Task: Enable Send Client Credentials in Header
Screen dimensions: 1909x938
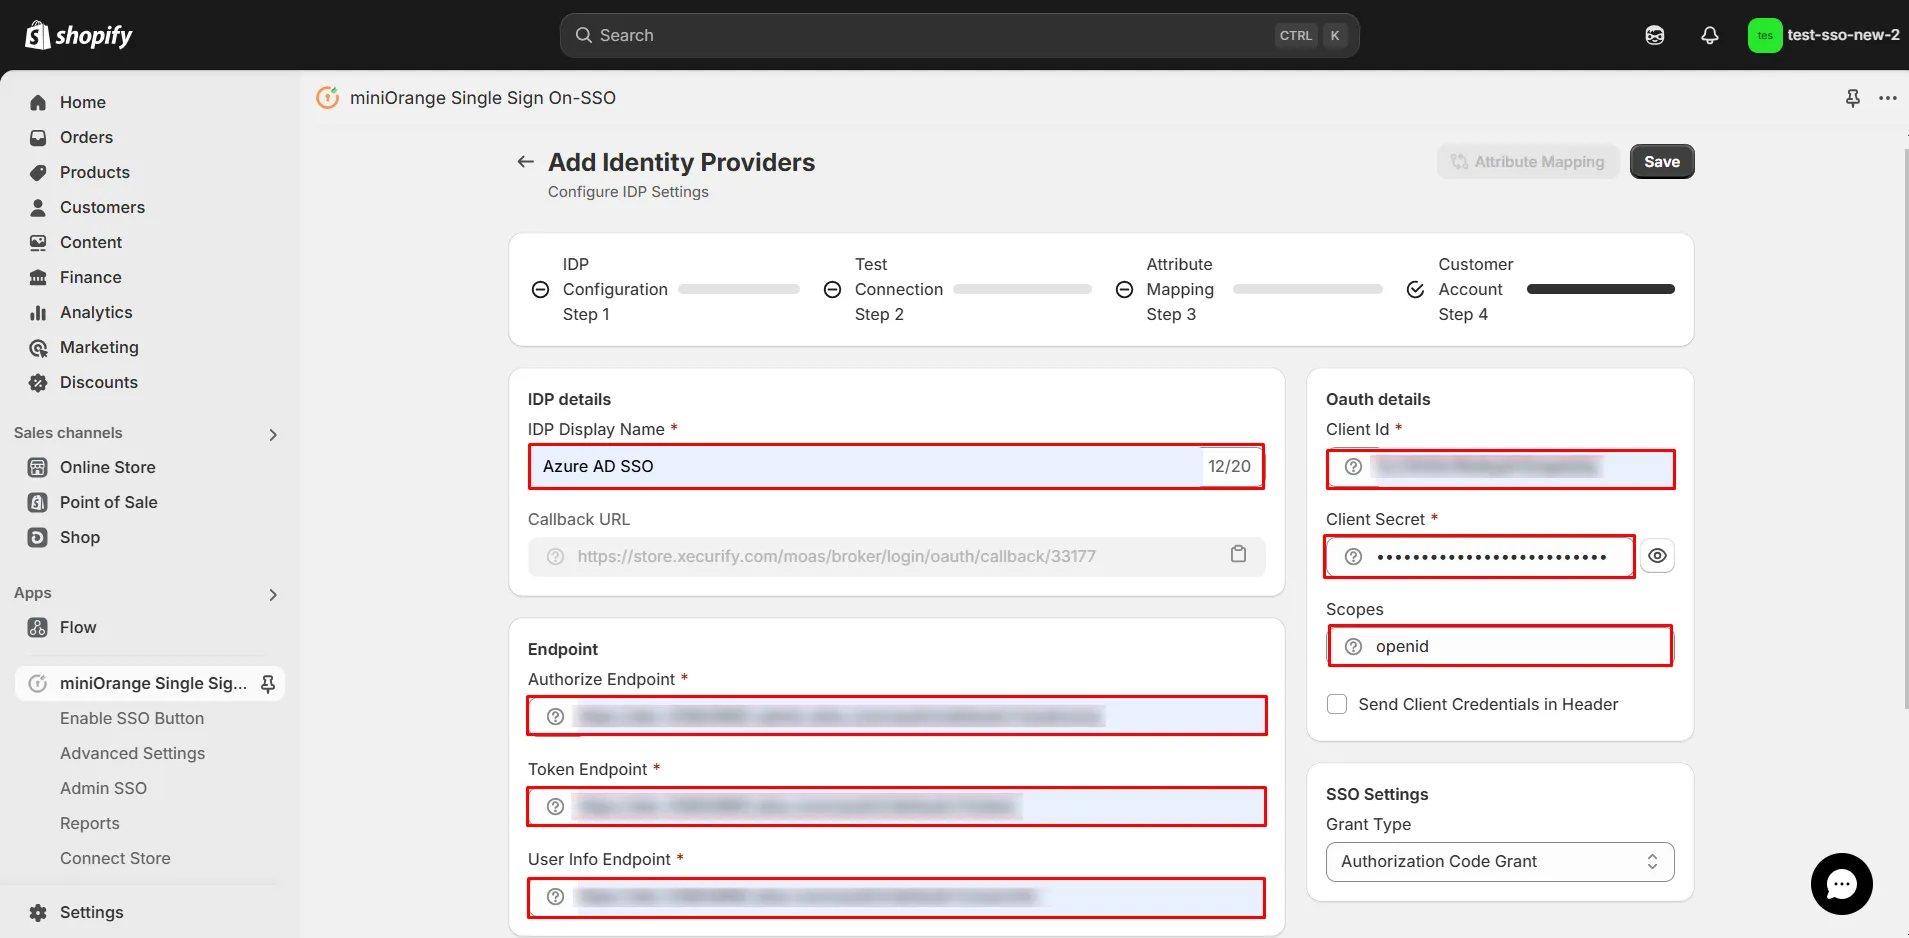Action: click(x=1337, y=704)
